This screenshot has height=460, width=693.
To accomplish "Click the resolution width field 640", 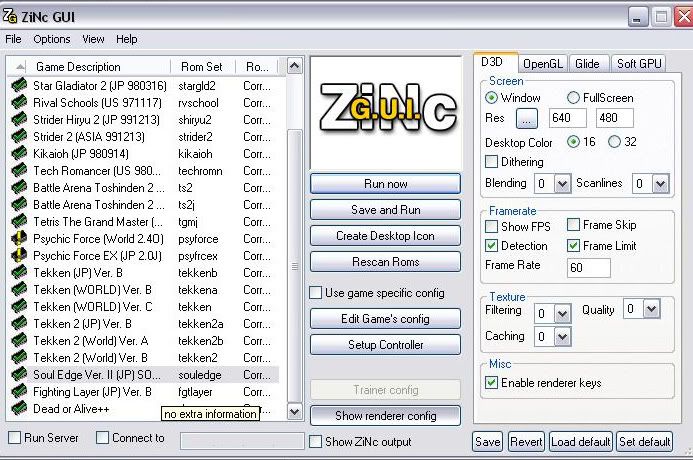I will tap(567, 118).
